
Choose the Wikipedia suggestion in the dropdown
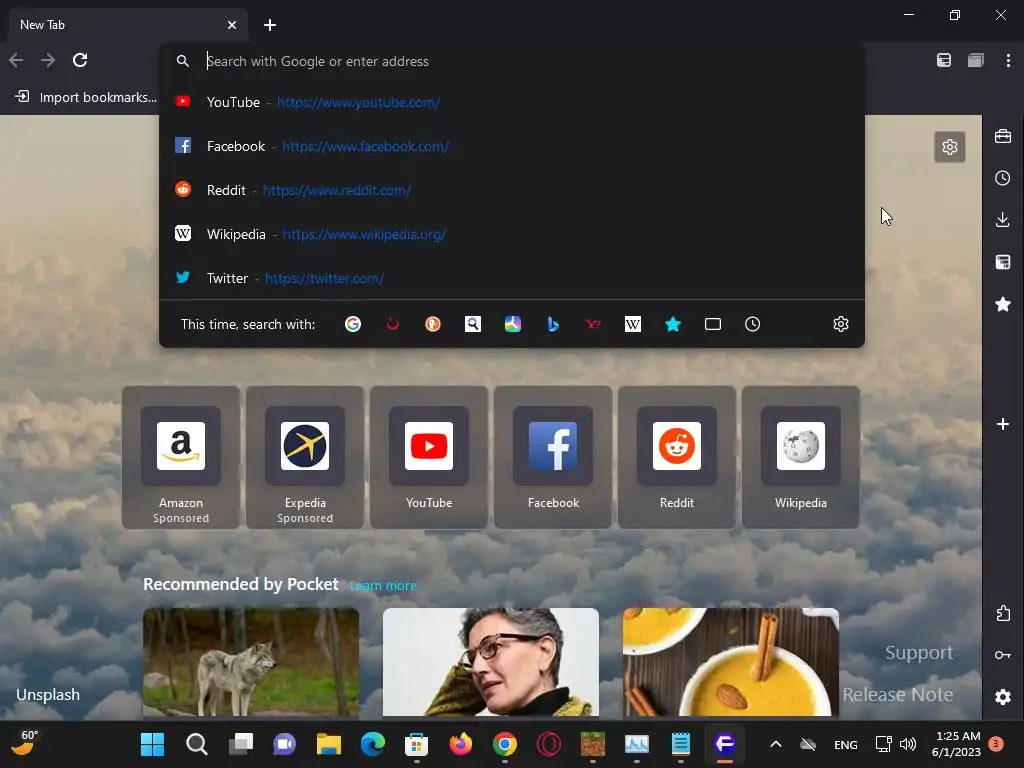tap(512, 234)
